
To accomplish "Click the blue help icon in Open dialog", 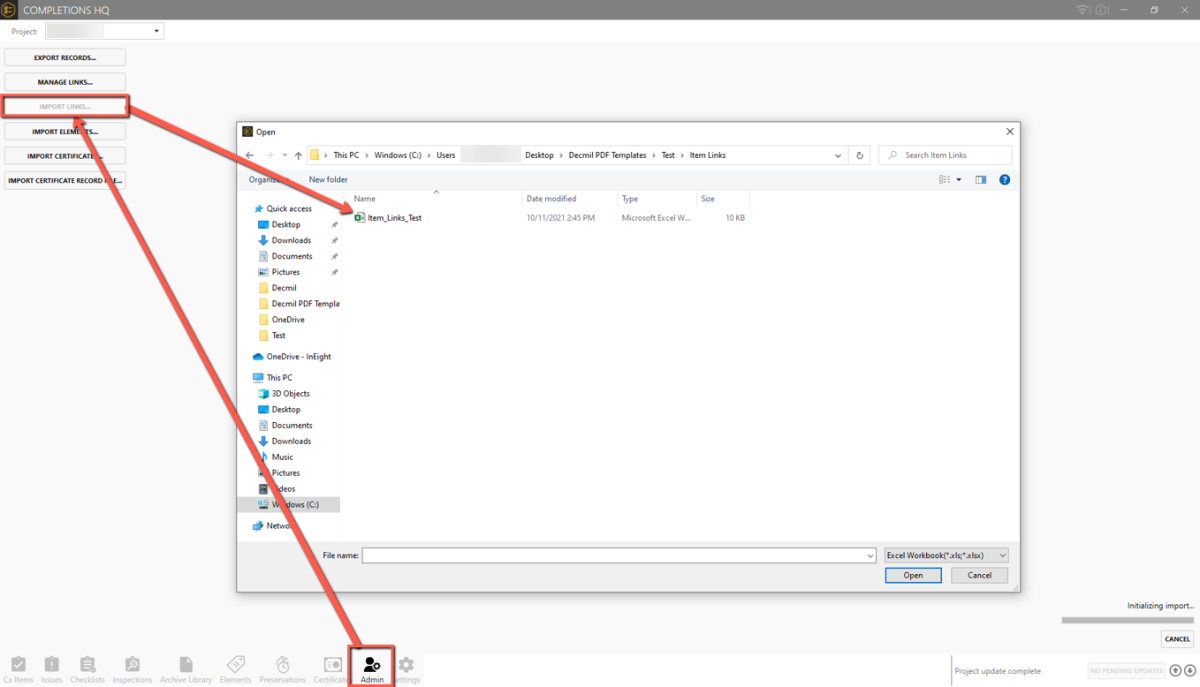I will point(1005,180).
